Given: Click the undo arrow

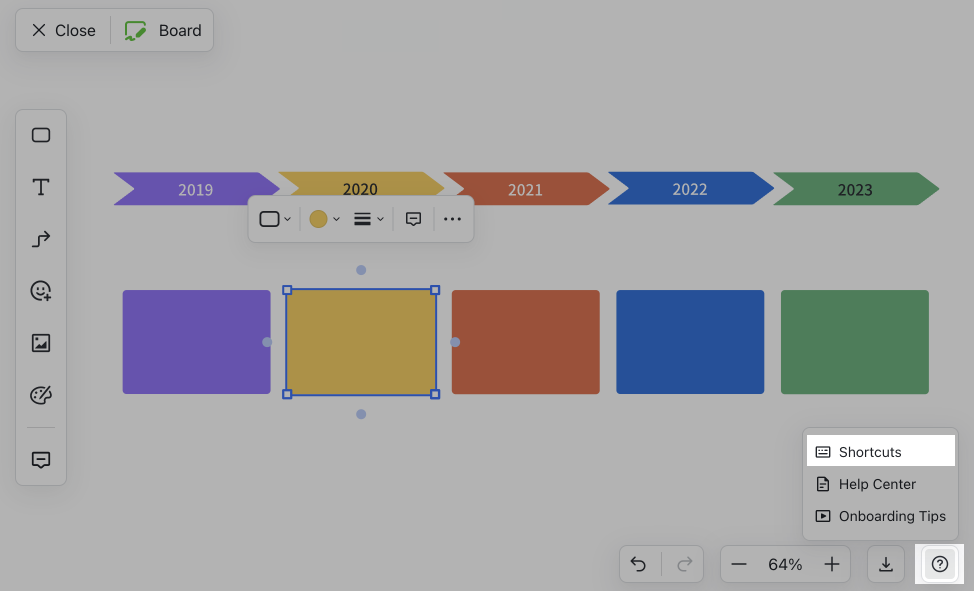Looking at the screenshot, I should pyautogui.click(x=639, y=564).
